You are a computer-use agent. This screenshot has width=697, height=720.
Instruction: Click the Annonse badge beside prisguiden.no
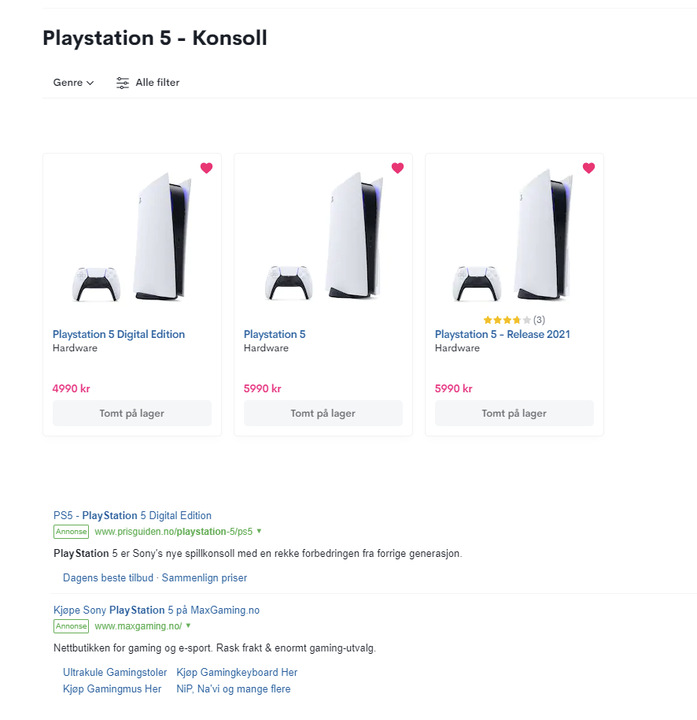pos(71,531)
